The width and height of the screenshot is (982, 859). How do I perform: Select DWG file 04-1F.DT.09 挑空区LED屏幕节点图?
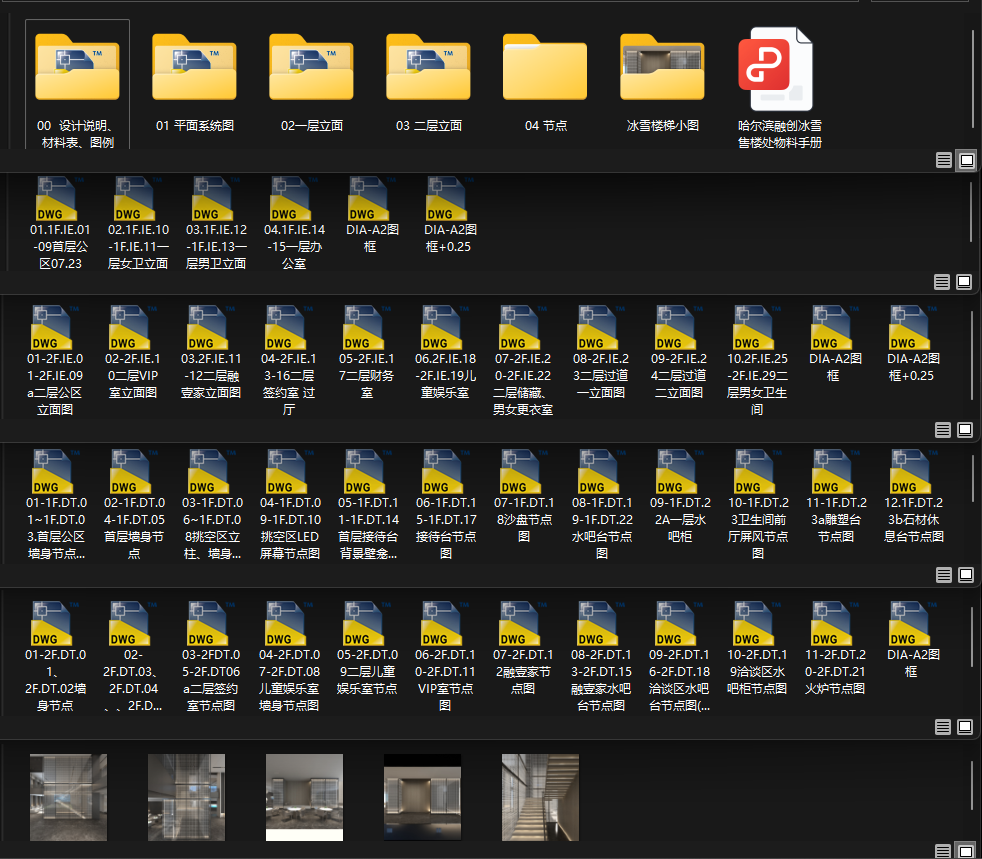point(290,505)
